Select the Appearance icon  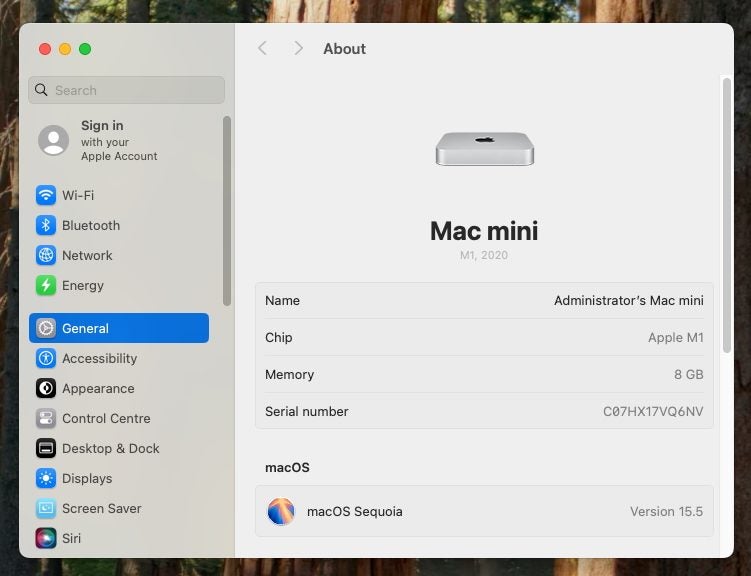click(46, 388)
